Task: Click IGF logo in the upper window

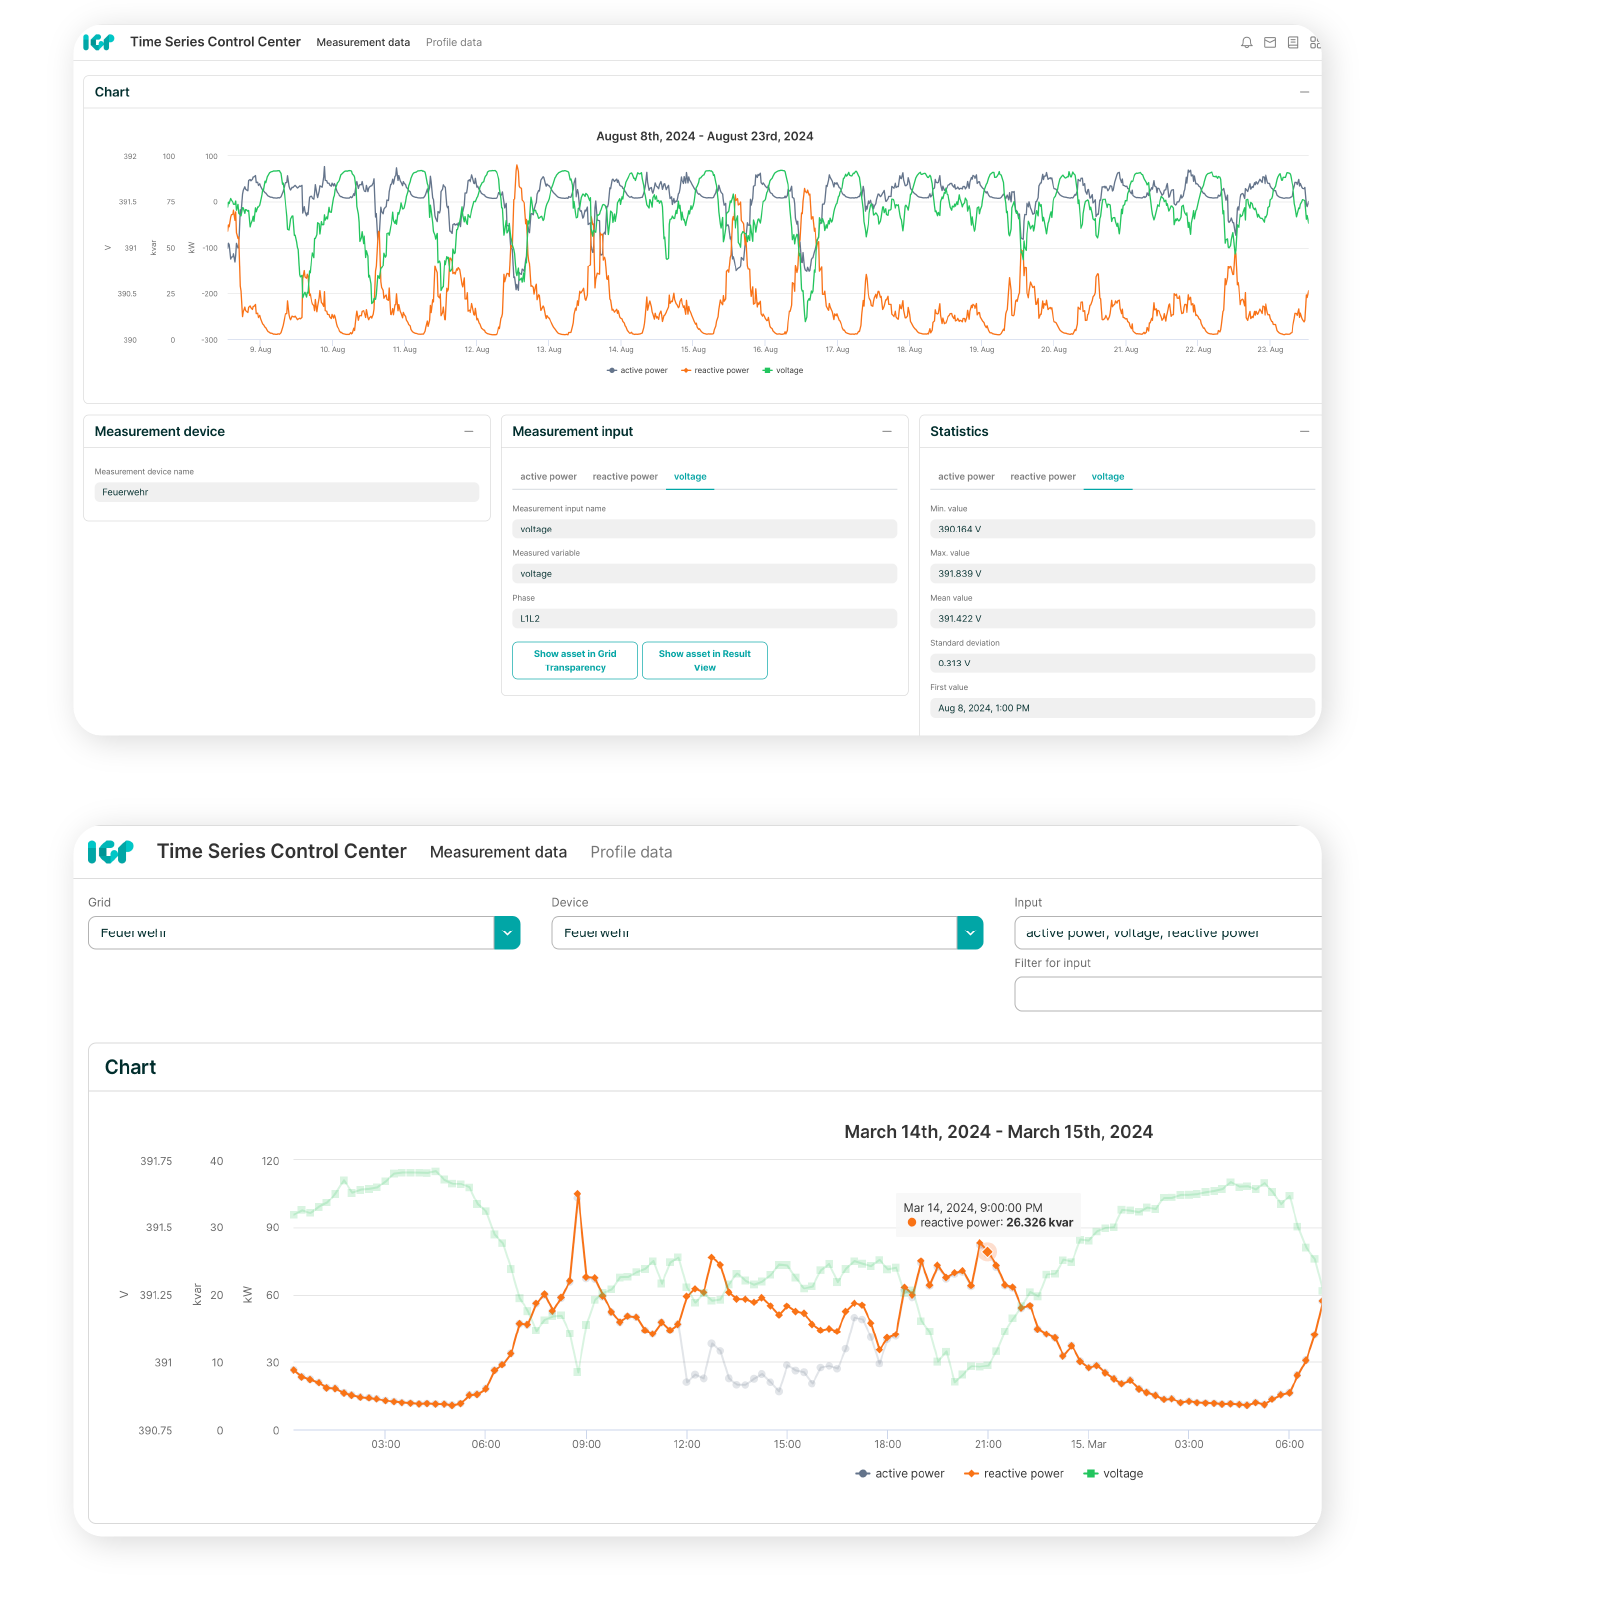Action: coord(98,42)
